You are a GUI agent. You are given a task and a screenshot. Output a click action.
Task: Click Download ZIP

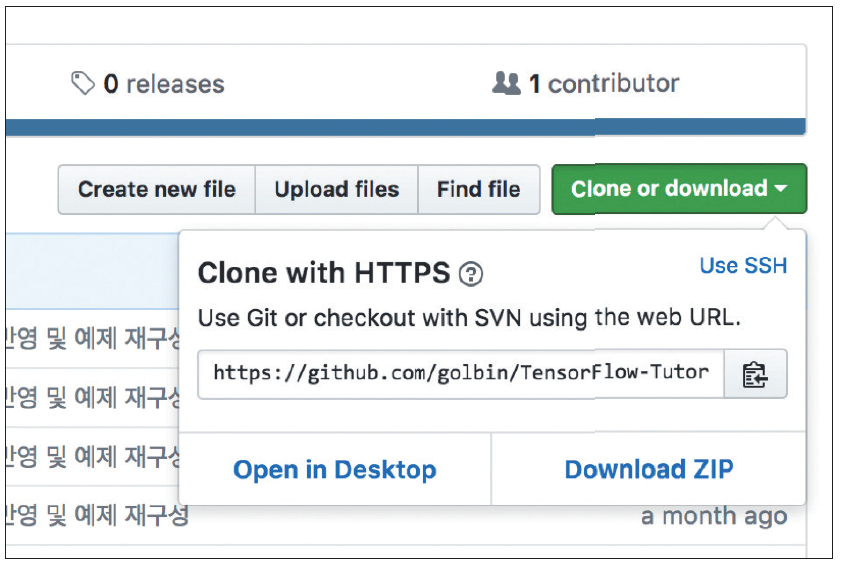(649, 469)
